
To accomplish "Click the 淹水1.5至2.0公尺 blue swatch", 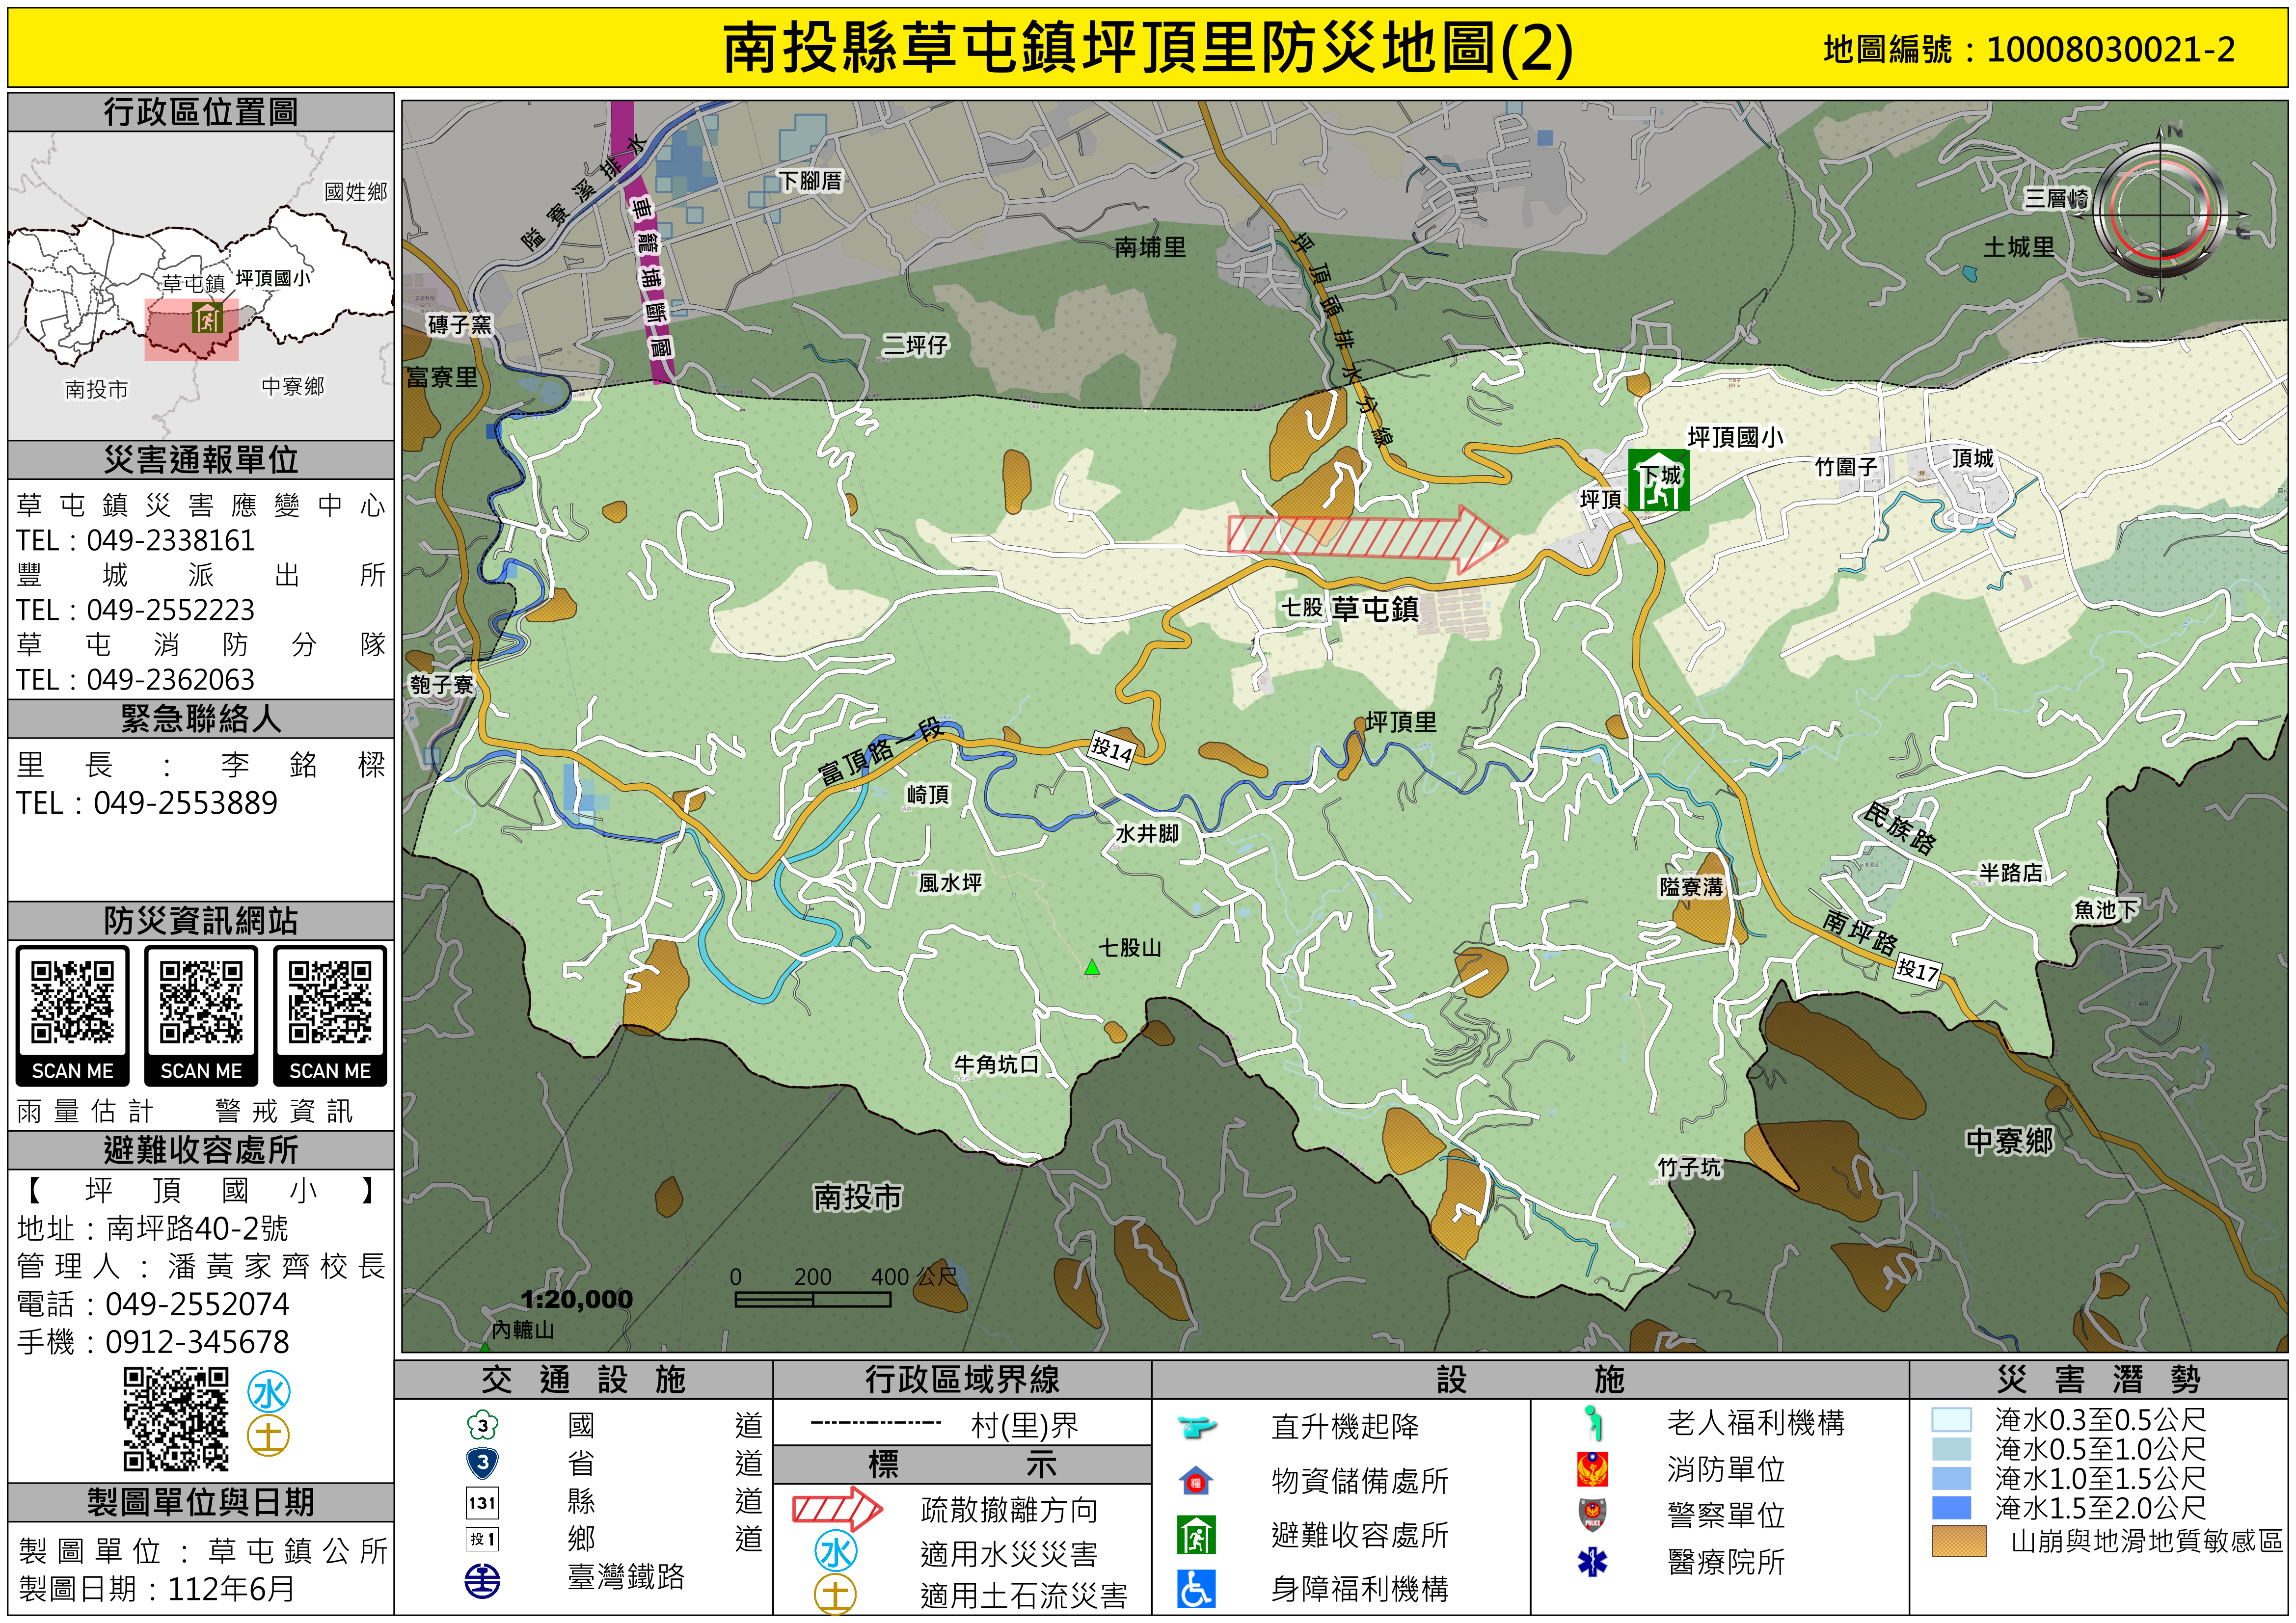I will point(1951,1507).
